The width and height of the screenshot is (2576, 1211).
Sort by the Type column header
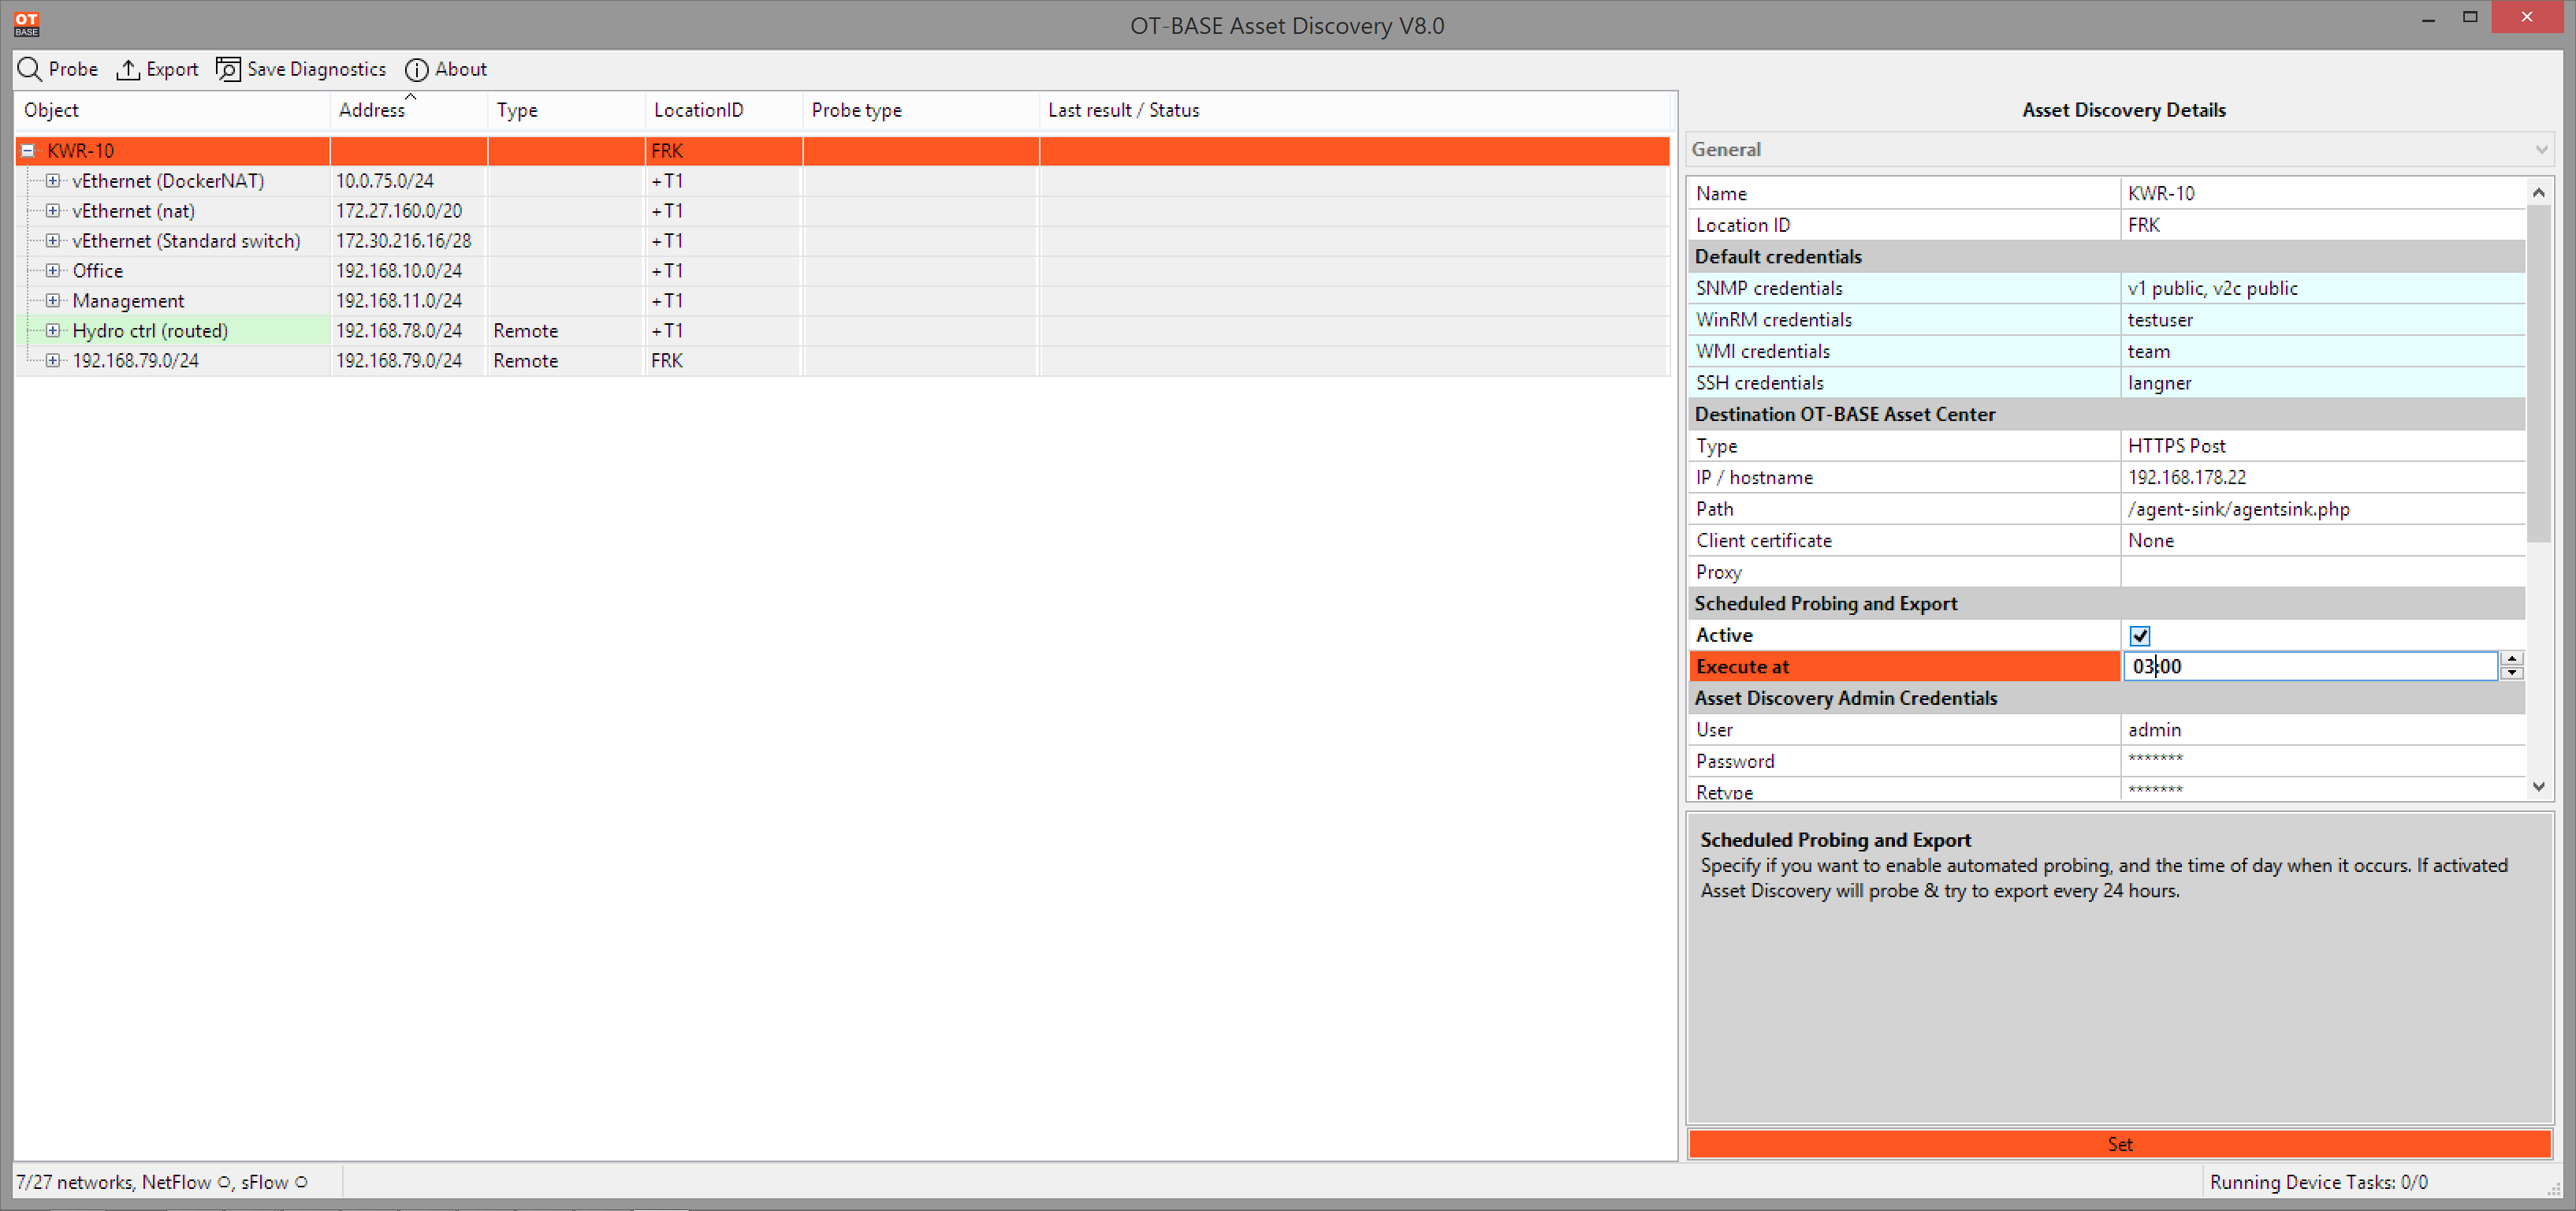(x=566, y=110)
